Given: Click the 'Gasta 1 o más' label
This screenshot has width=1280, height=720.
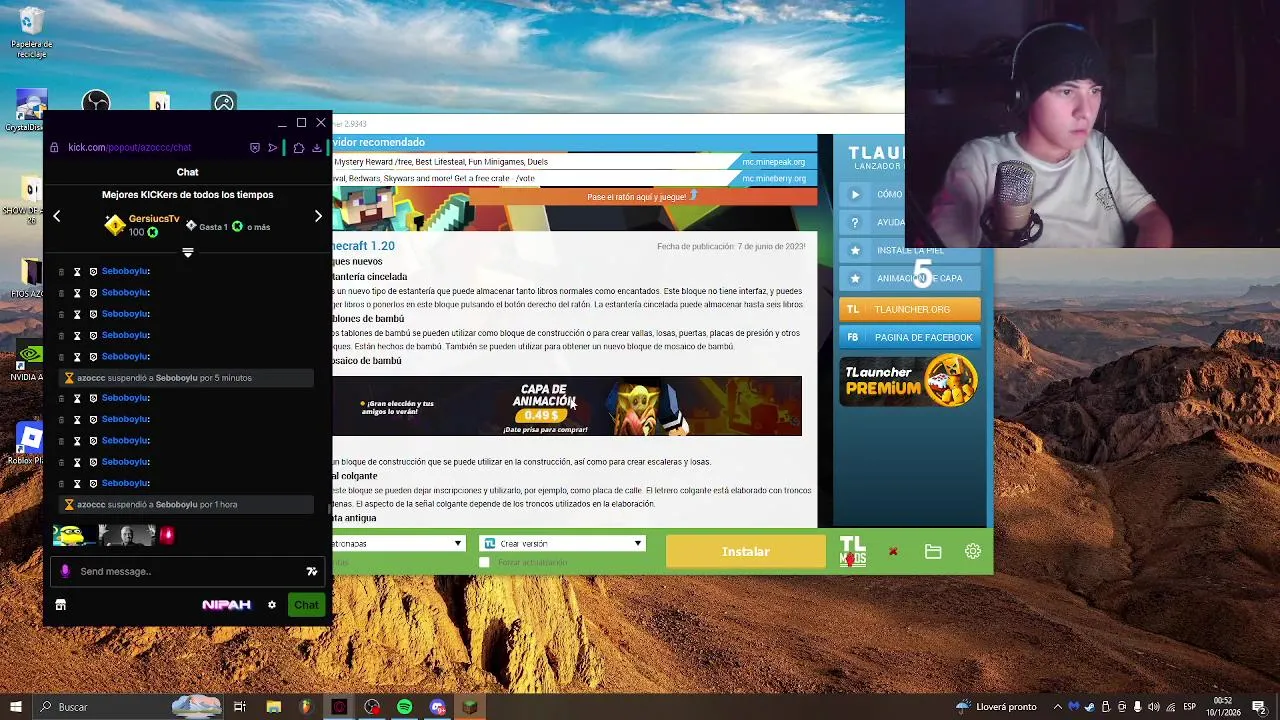Looking at the screenshot, I should click(228, 227).
